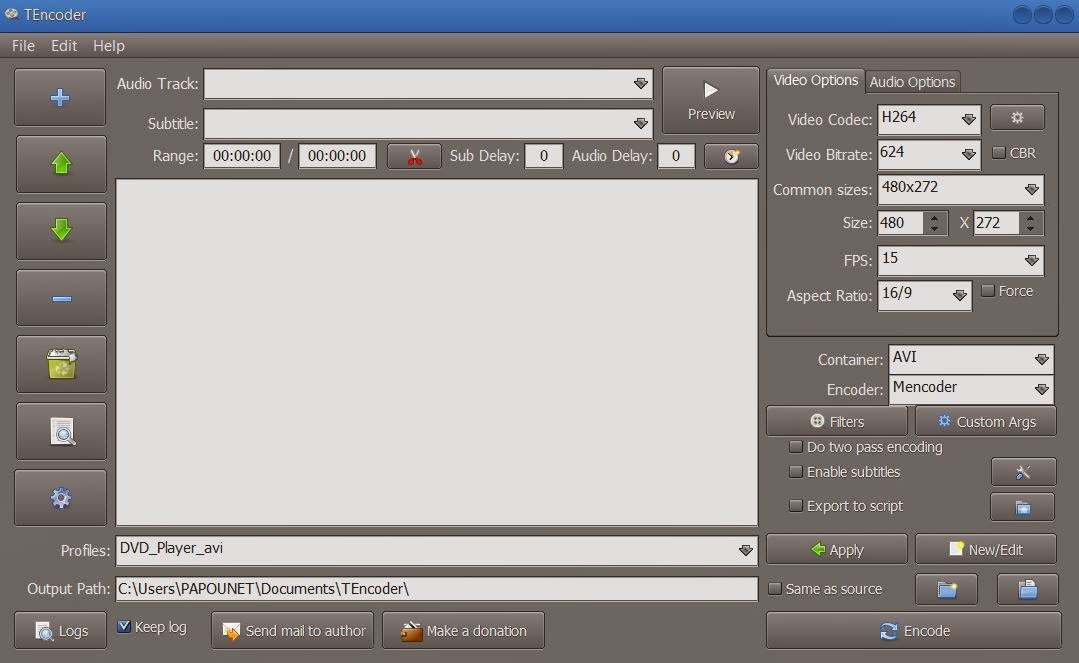Click the height size stepper arrows for 272

(x=1030, y=223)
